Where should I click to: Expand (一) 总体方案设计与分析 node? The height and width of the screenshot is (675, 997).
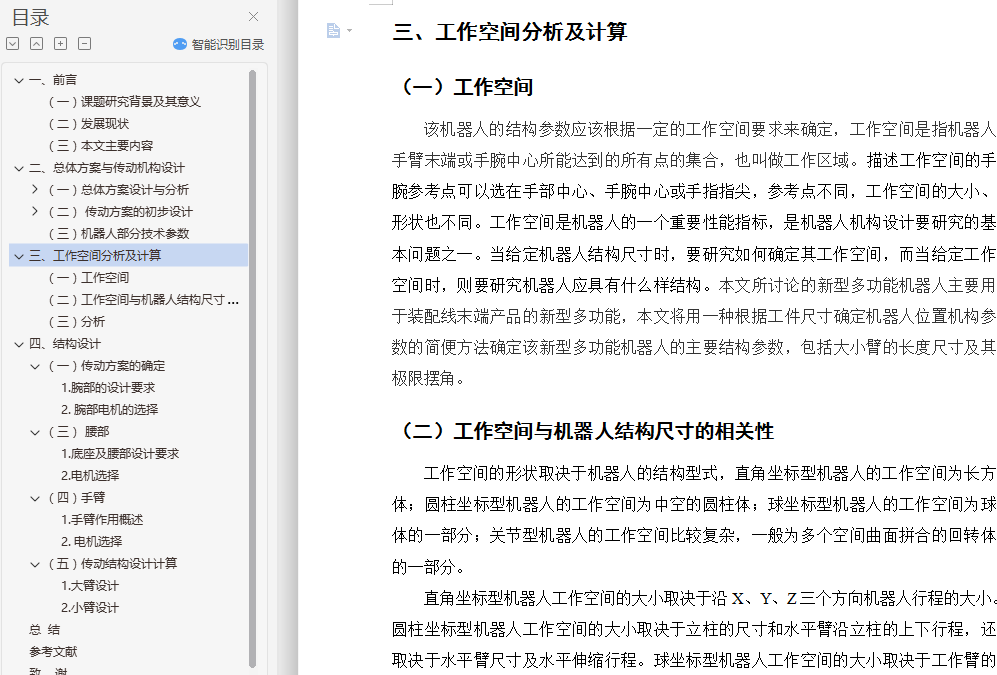[x=35, y=189]
